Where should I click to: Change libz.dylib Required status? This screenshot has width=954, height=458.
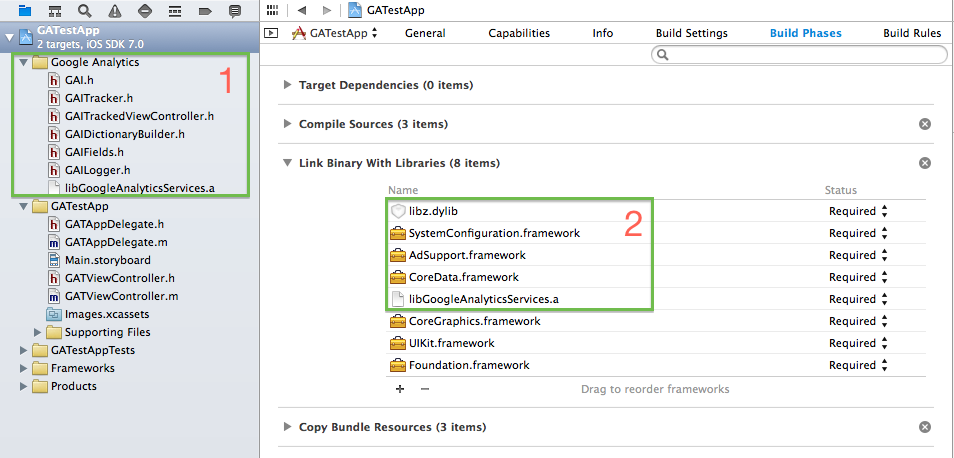click(x=858, y=211)
